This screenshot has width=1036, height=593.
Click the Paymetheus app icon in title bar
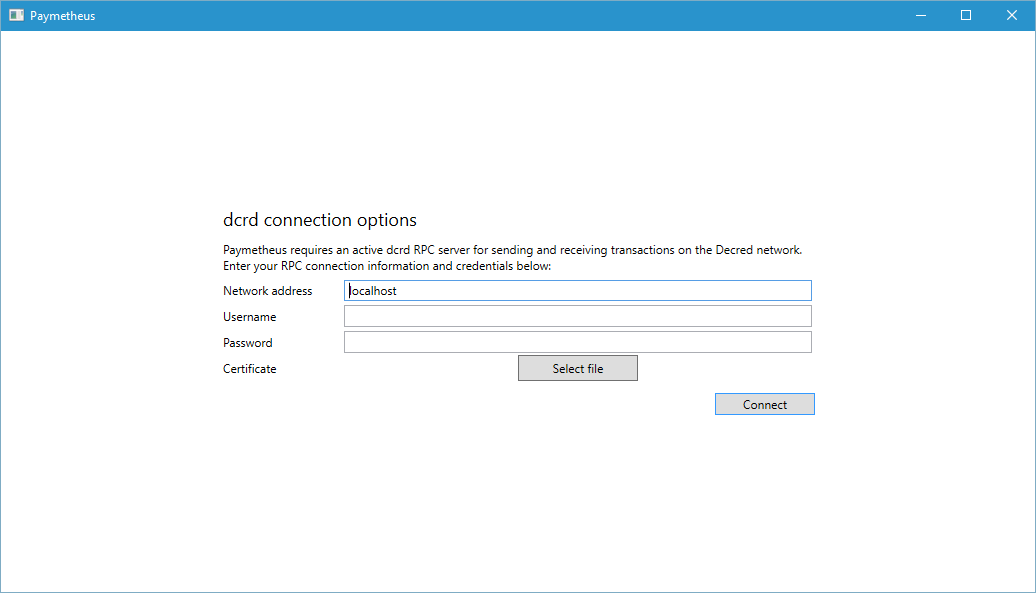pos(17,15)
